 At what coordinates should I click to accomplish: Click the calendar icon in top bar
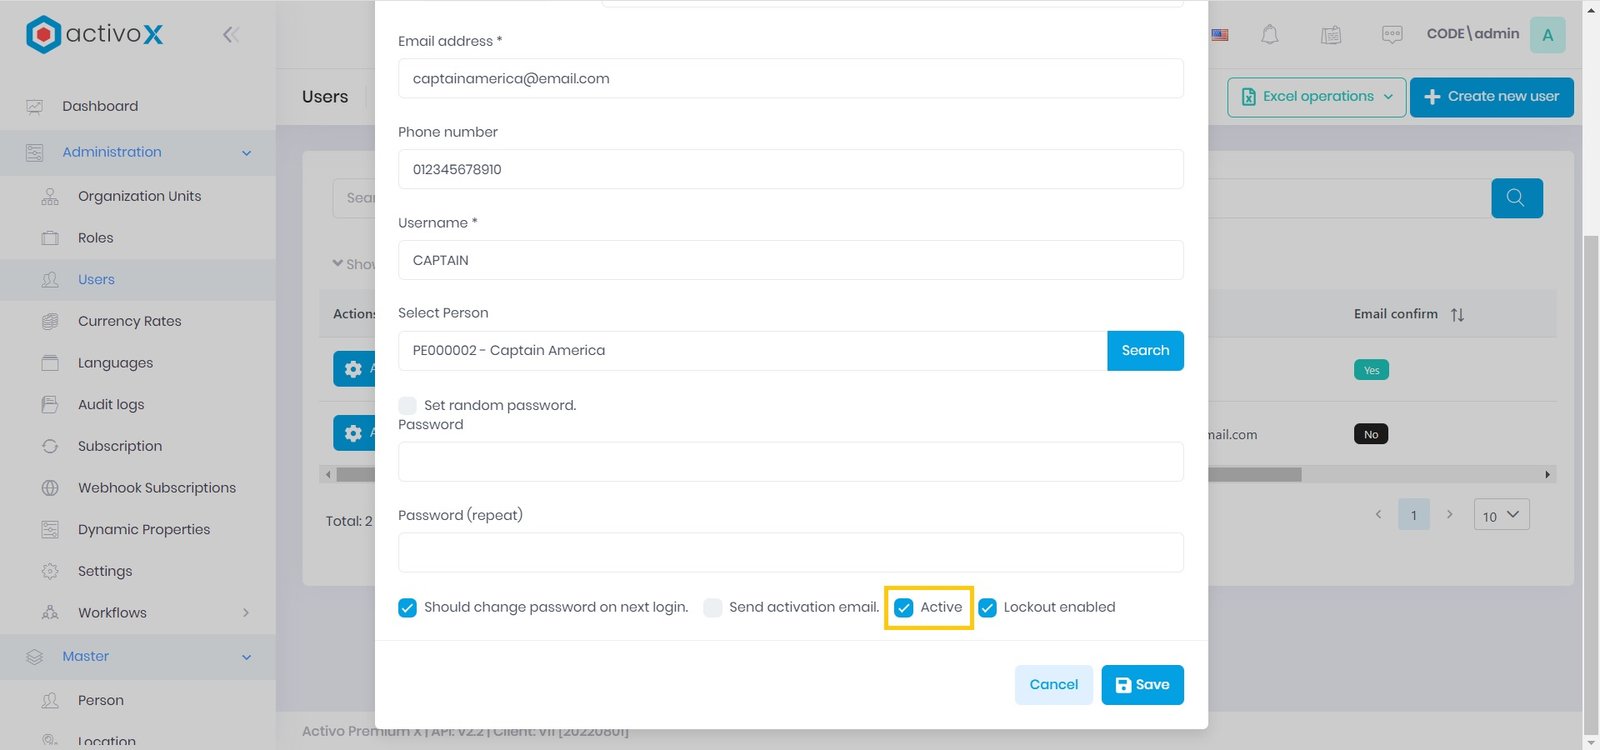[1330, 35]
